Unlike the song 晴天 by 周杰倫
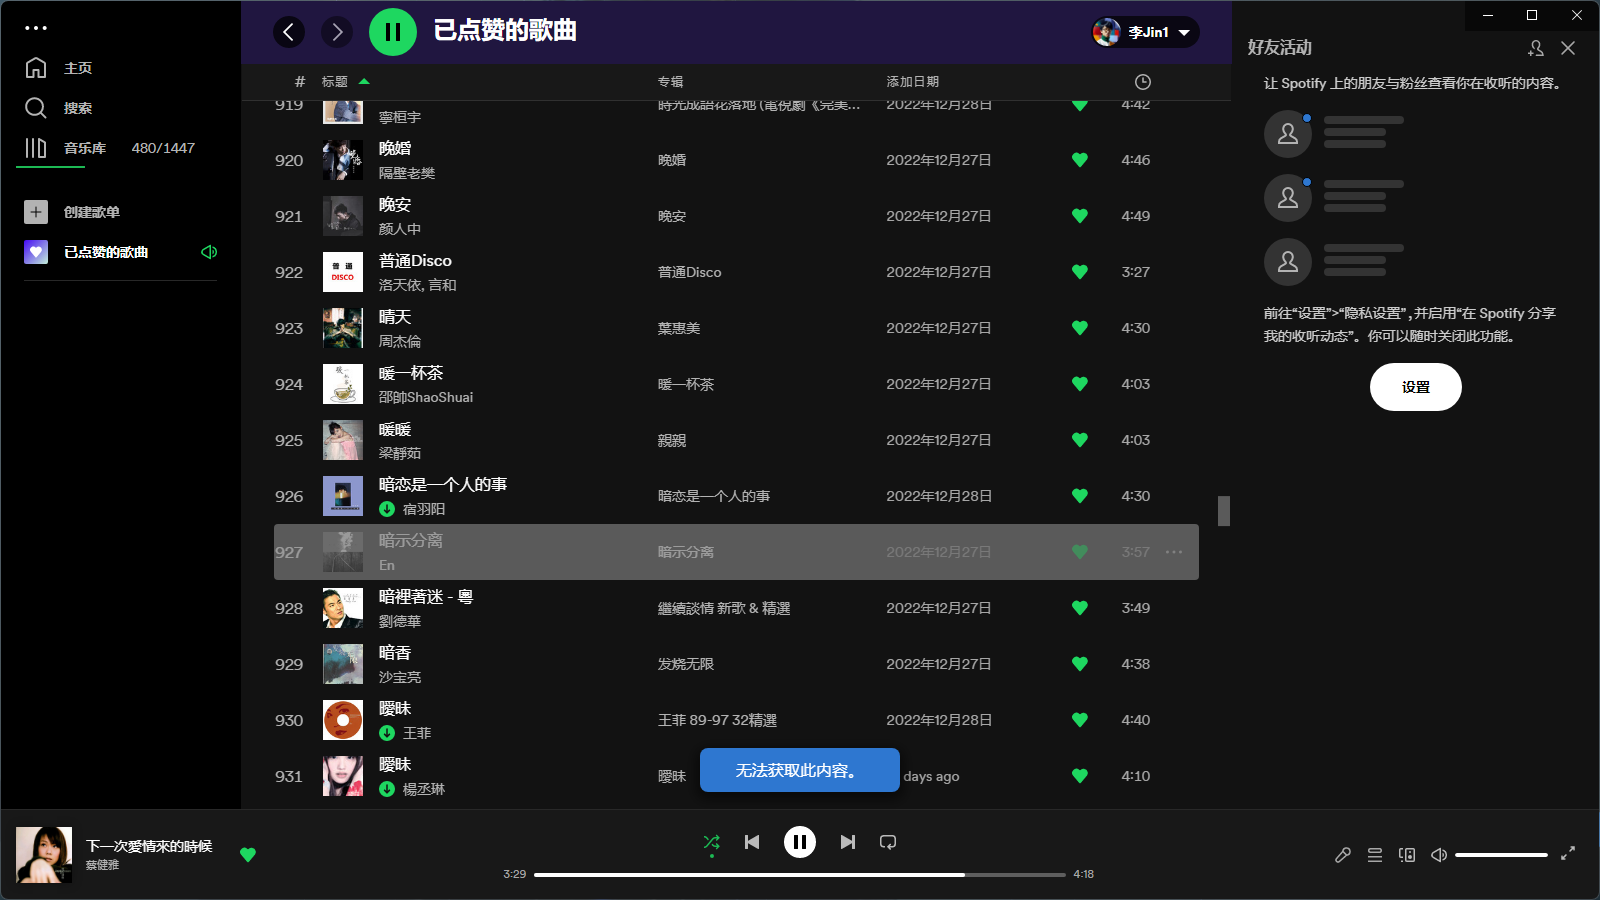1600x900 pixels. pyautogui.click(x=1080, y=328)
